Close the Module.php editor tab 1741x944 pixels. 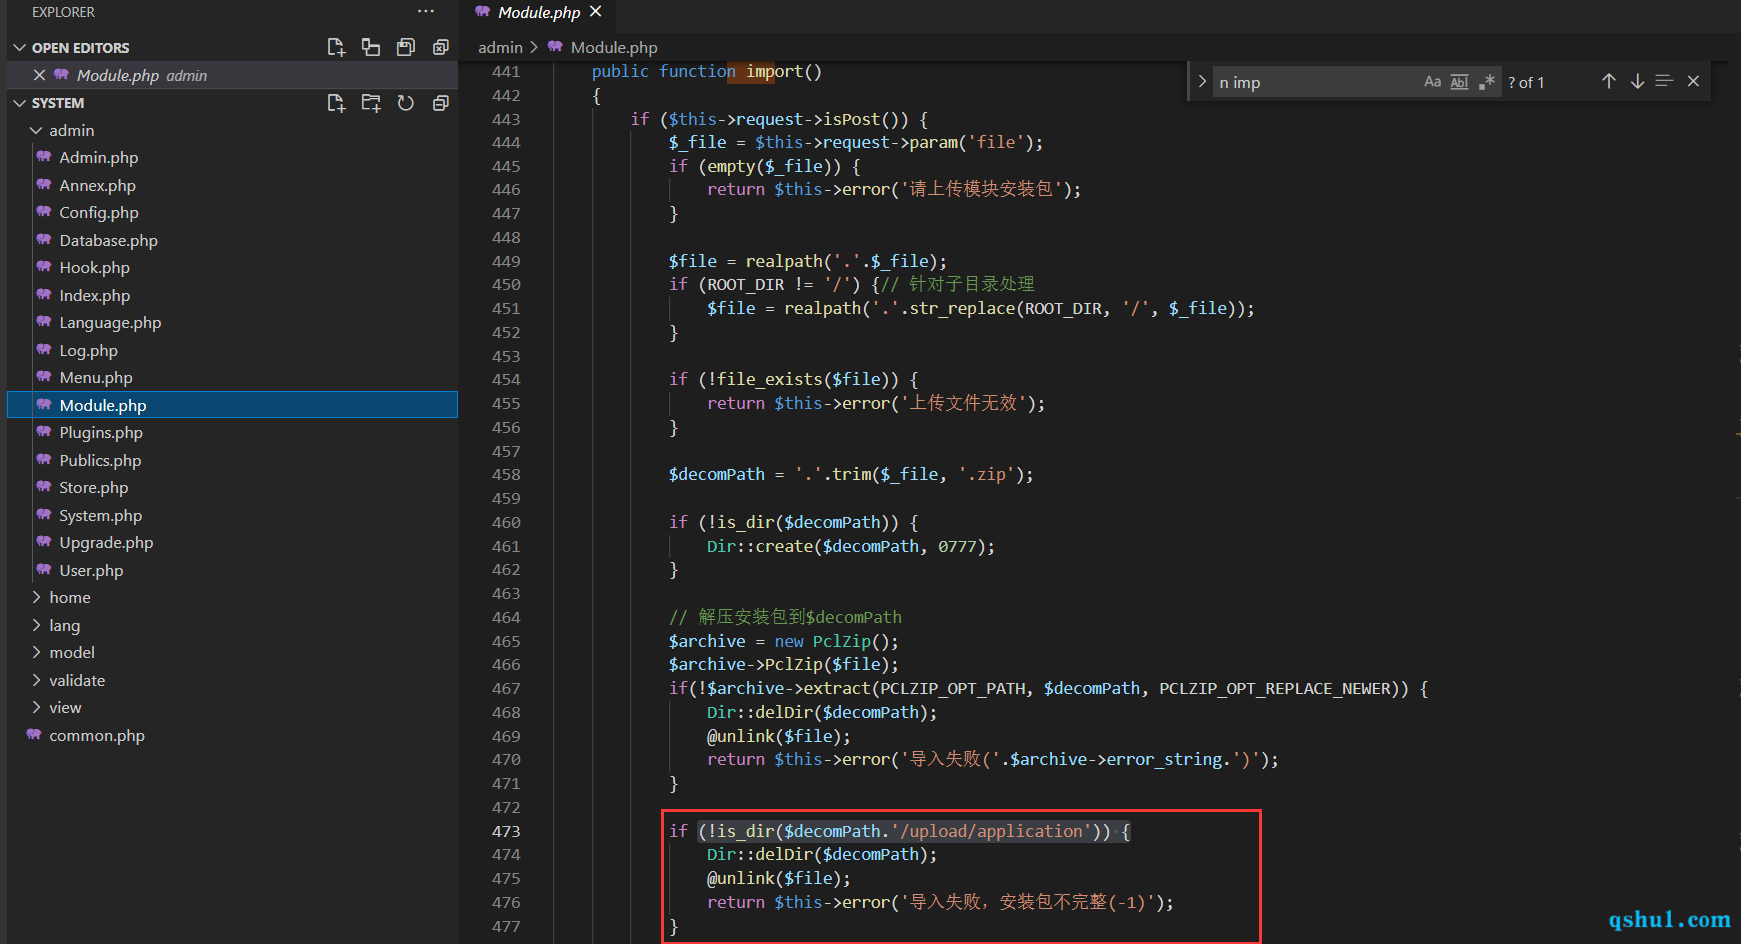pos(596,11)
